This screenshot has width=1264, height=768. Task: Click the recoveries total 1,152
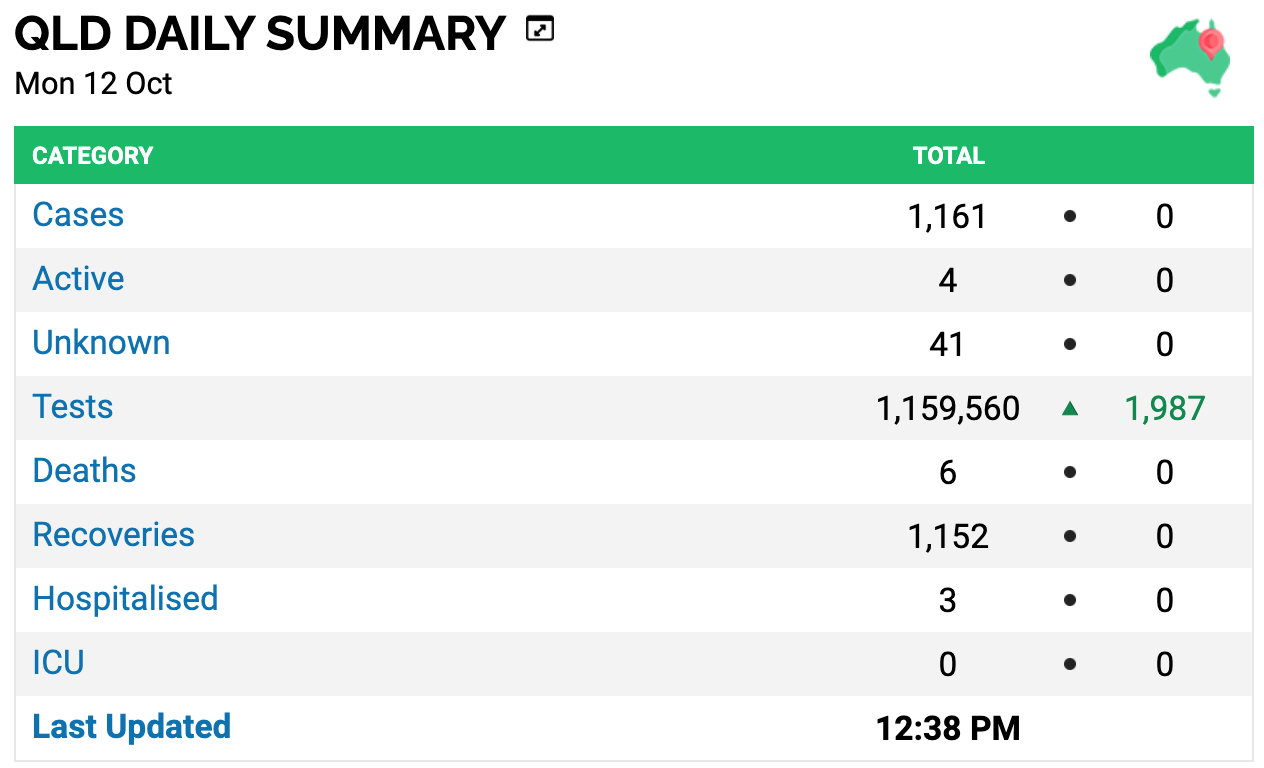[x=948, y=536]
